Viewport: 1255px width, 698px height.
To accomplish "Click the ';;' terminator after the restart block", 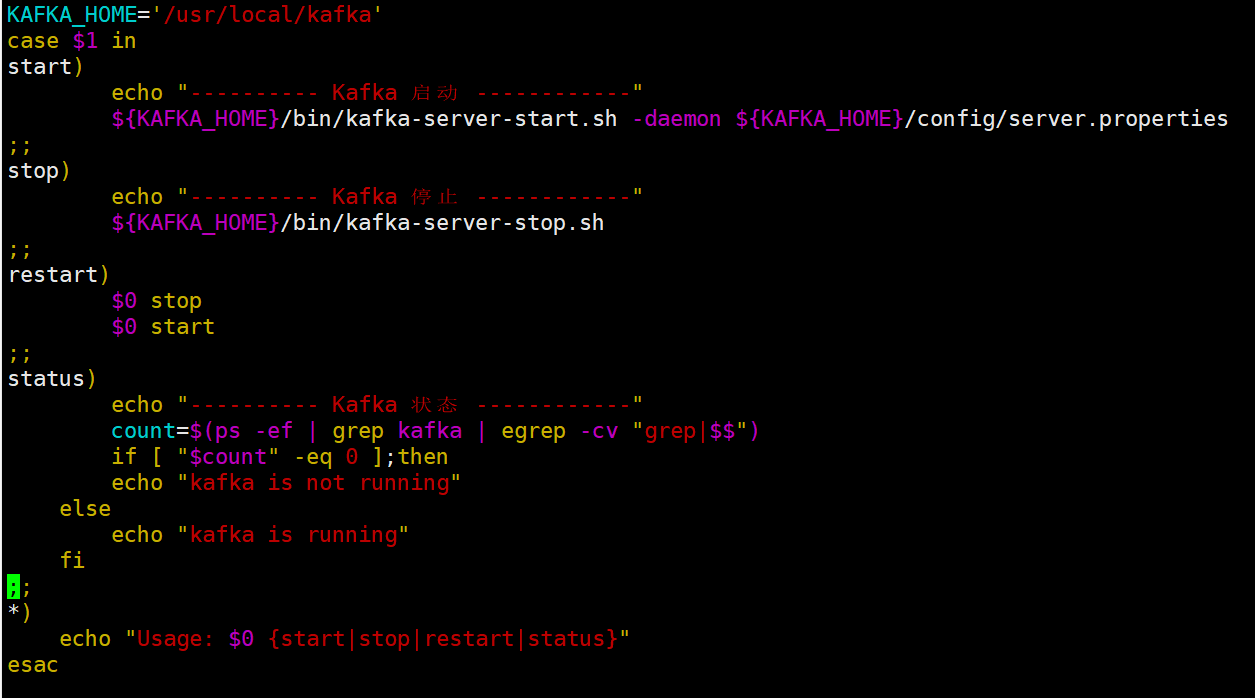I will tap(20, 354).
